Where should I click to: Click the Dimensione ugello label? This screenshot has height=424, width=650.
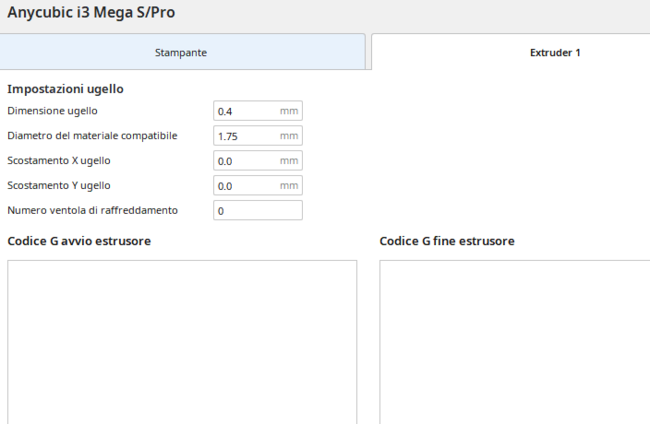[x=52, y=111]
